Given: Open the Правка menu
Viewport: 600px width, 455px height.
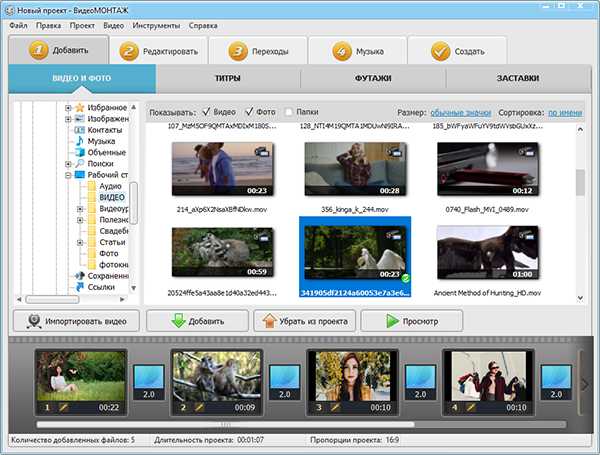Looking at the screenshot, I should click(49, 26).
